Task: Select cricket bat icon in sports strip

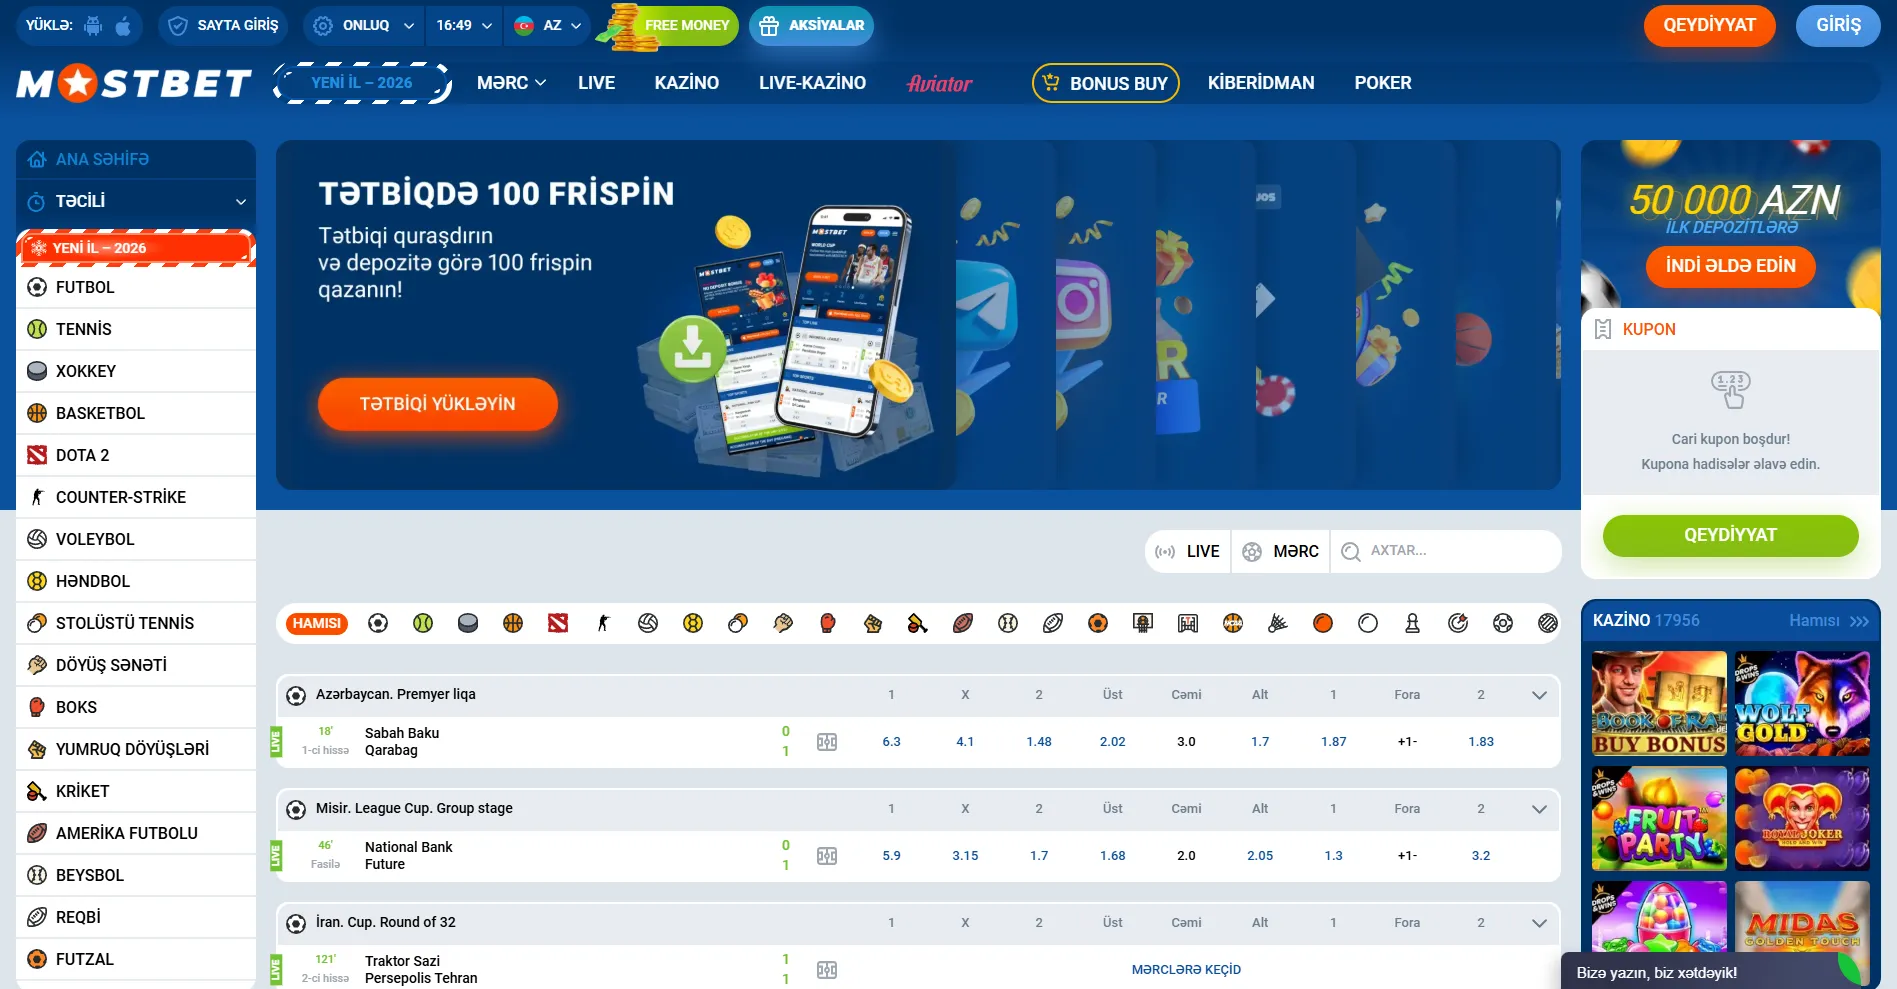Action: (x=918, y=623)
